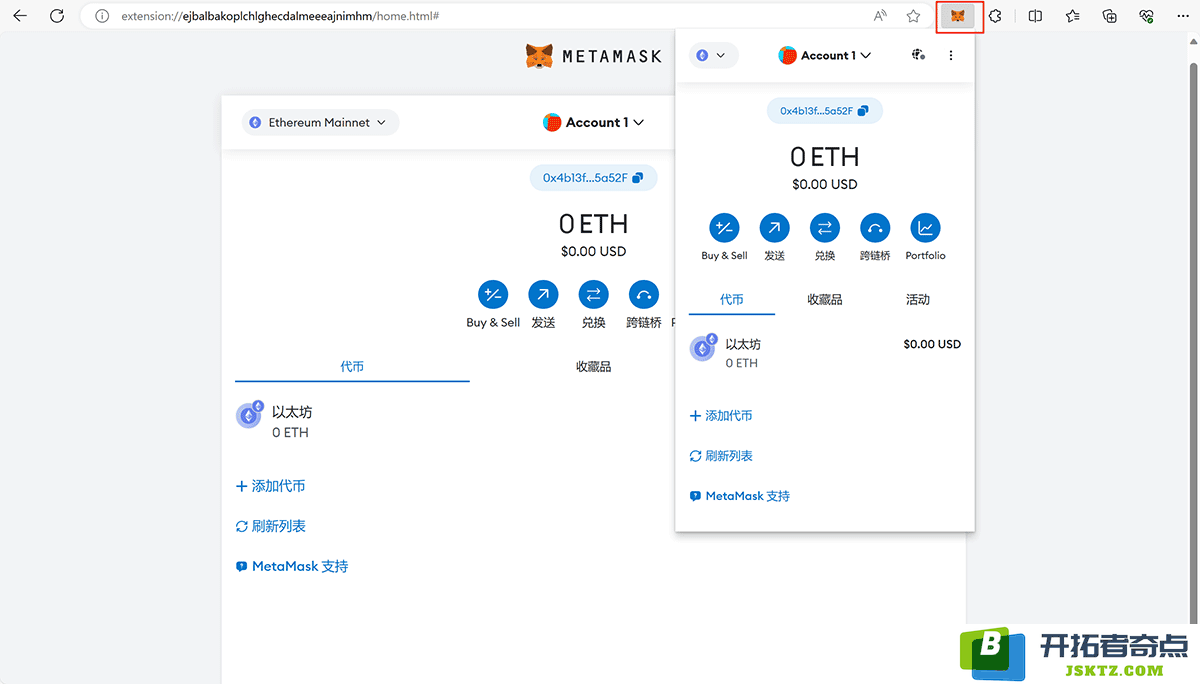Click 刷新列表 link in popup
This screenshot has height=684, width=1200.
click(721, 456)
